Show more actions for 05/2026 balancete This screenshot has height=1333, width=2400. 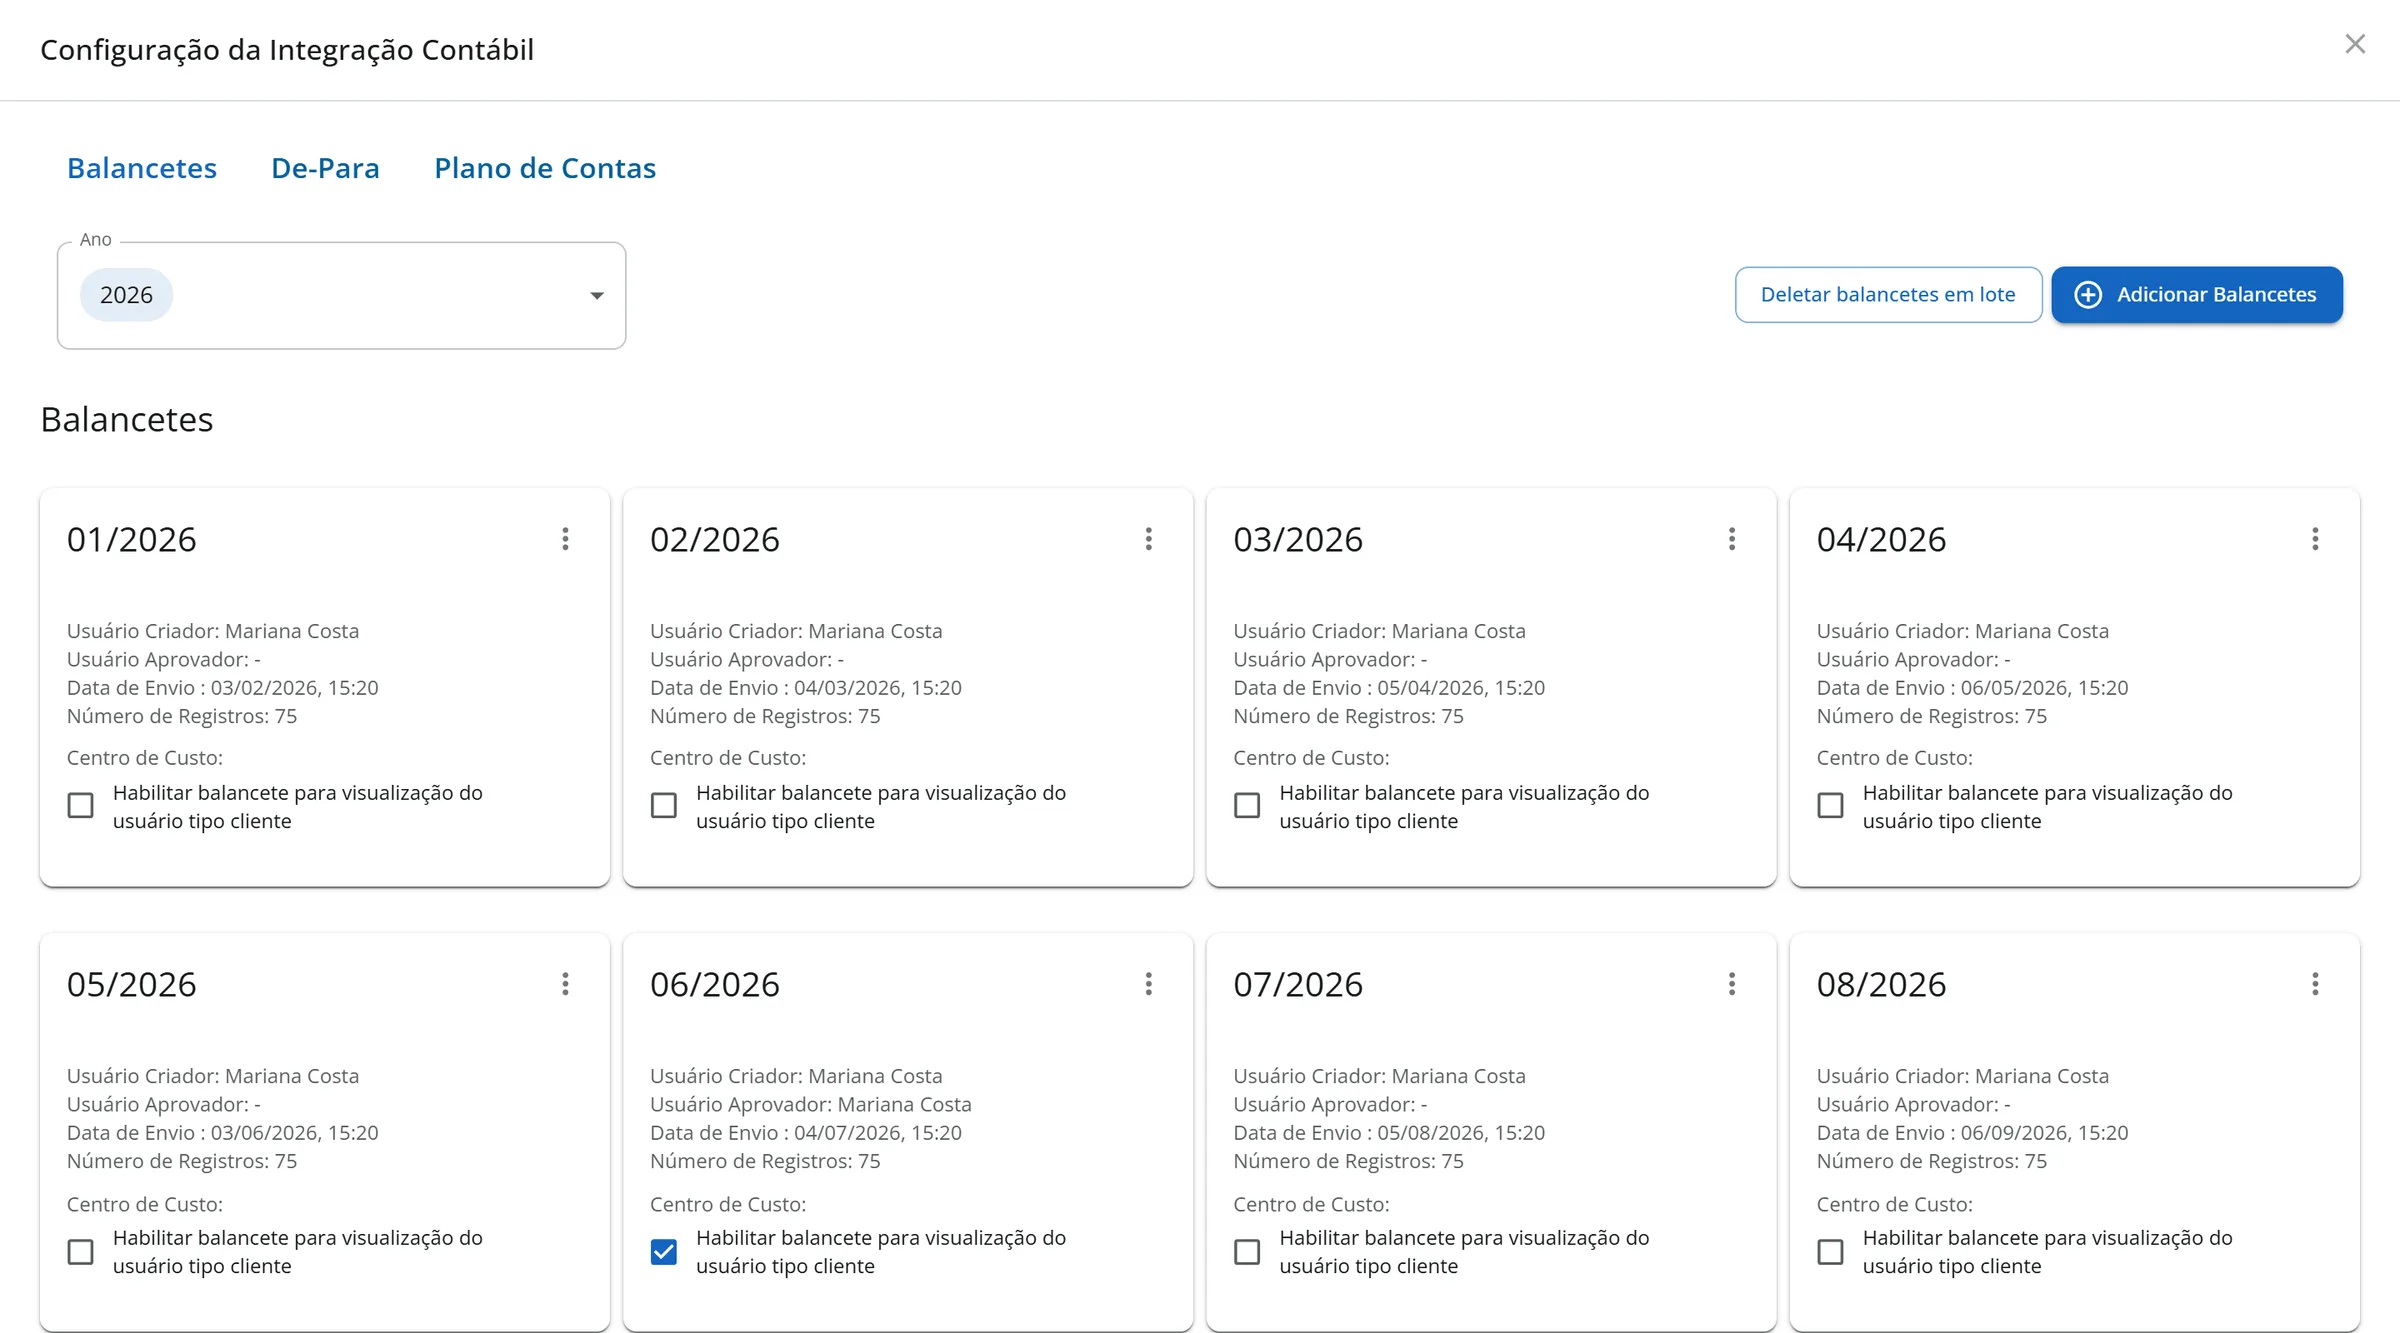tap(565, 984)
